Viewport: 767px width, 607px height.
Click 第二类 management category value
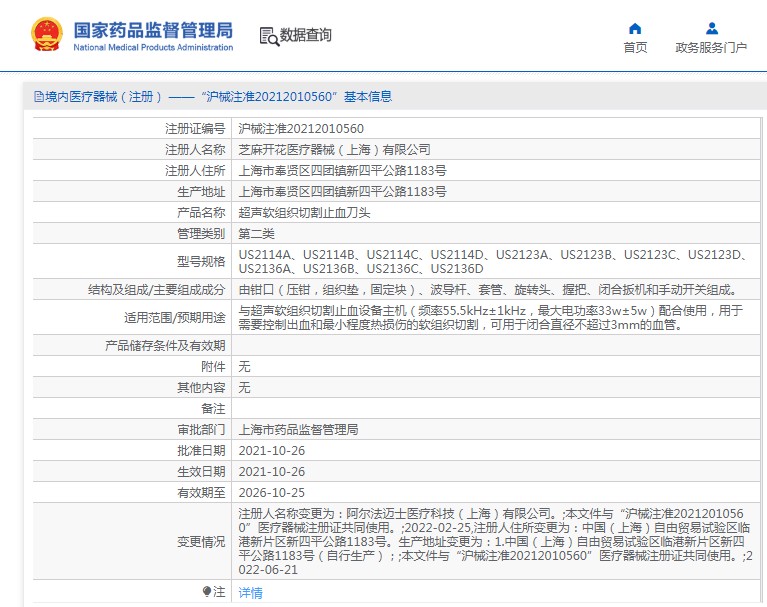coord(256,234)
